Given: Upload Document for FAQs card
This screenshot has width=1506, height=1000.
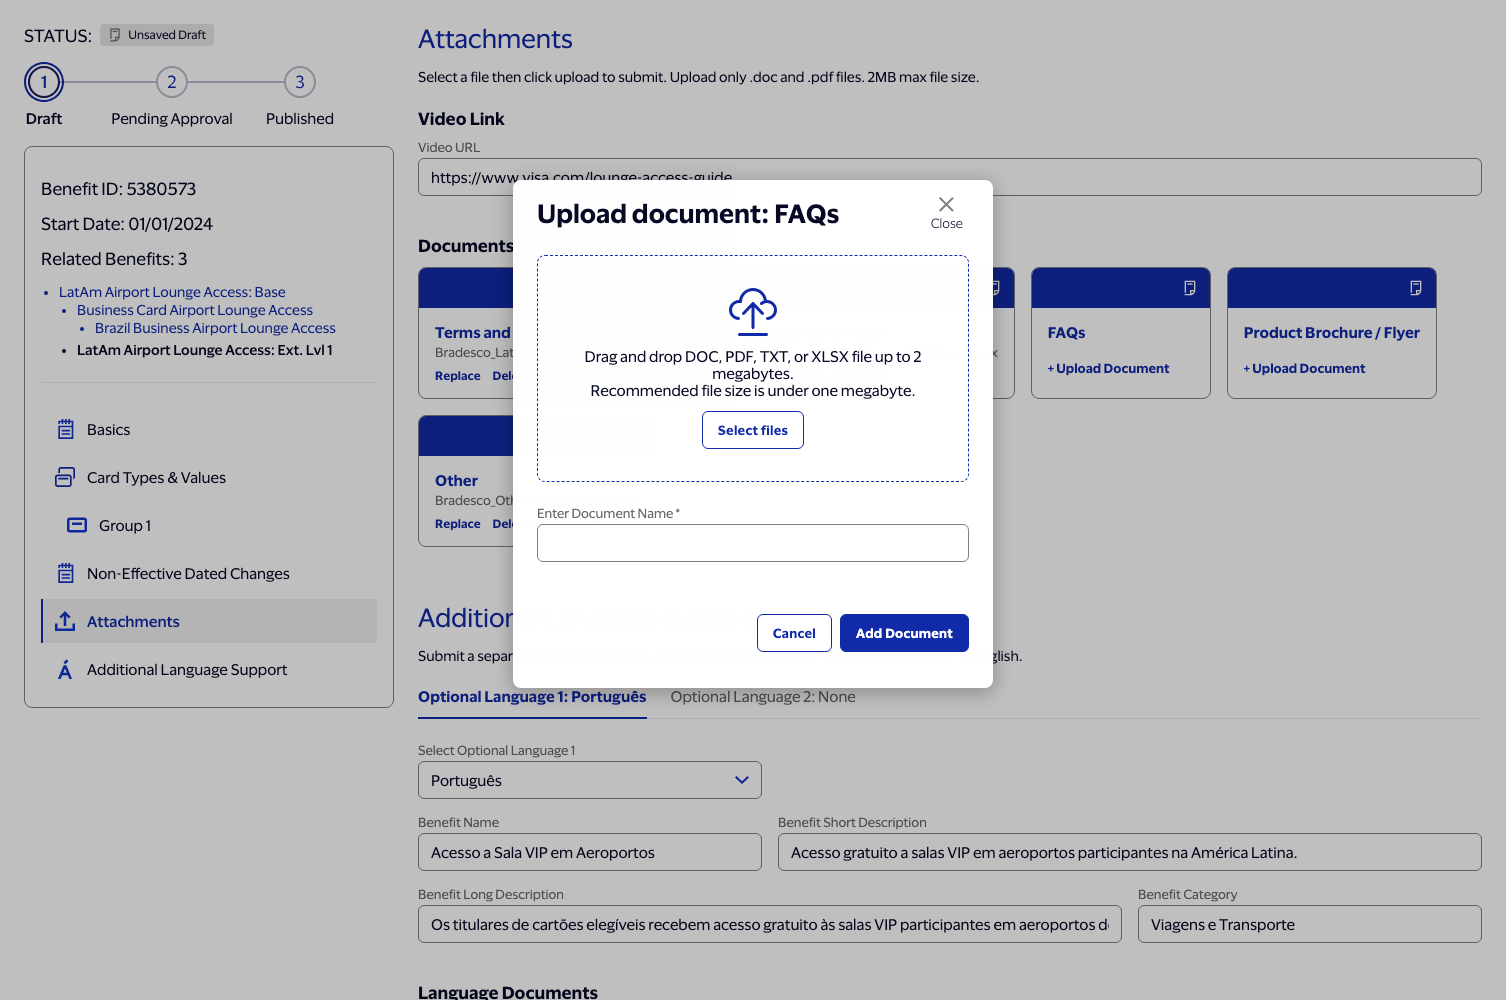Looking at the screenshot, I should point(1108,369).
